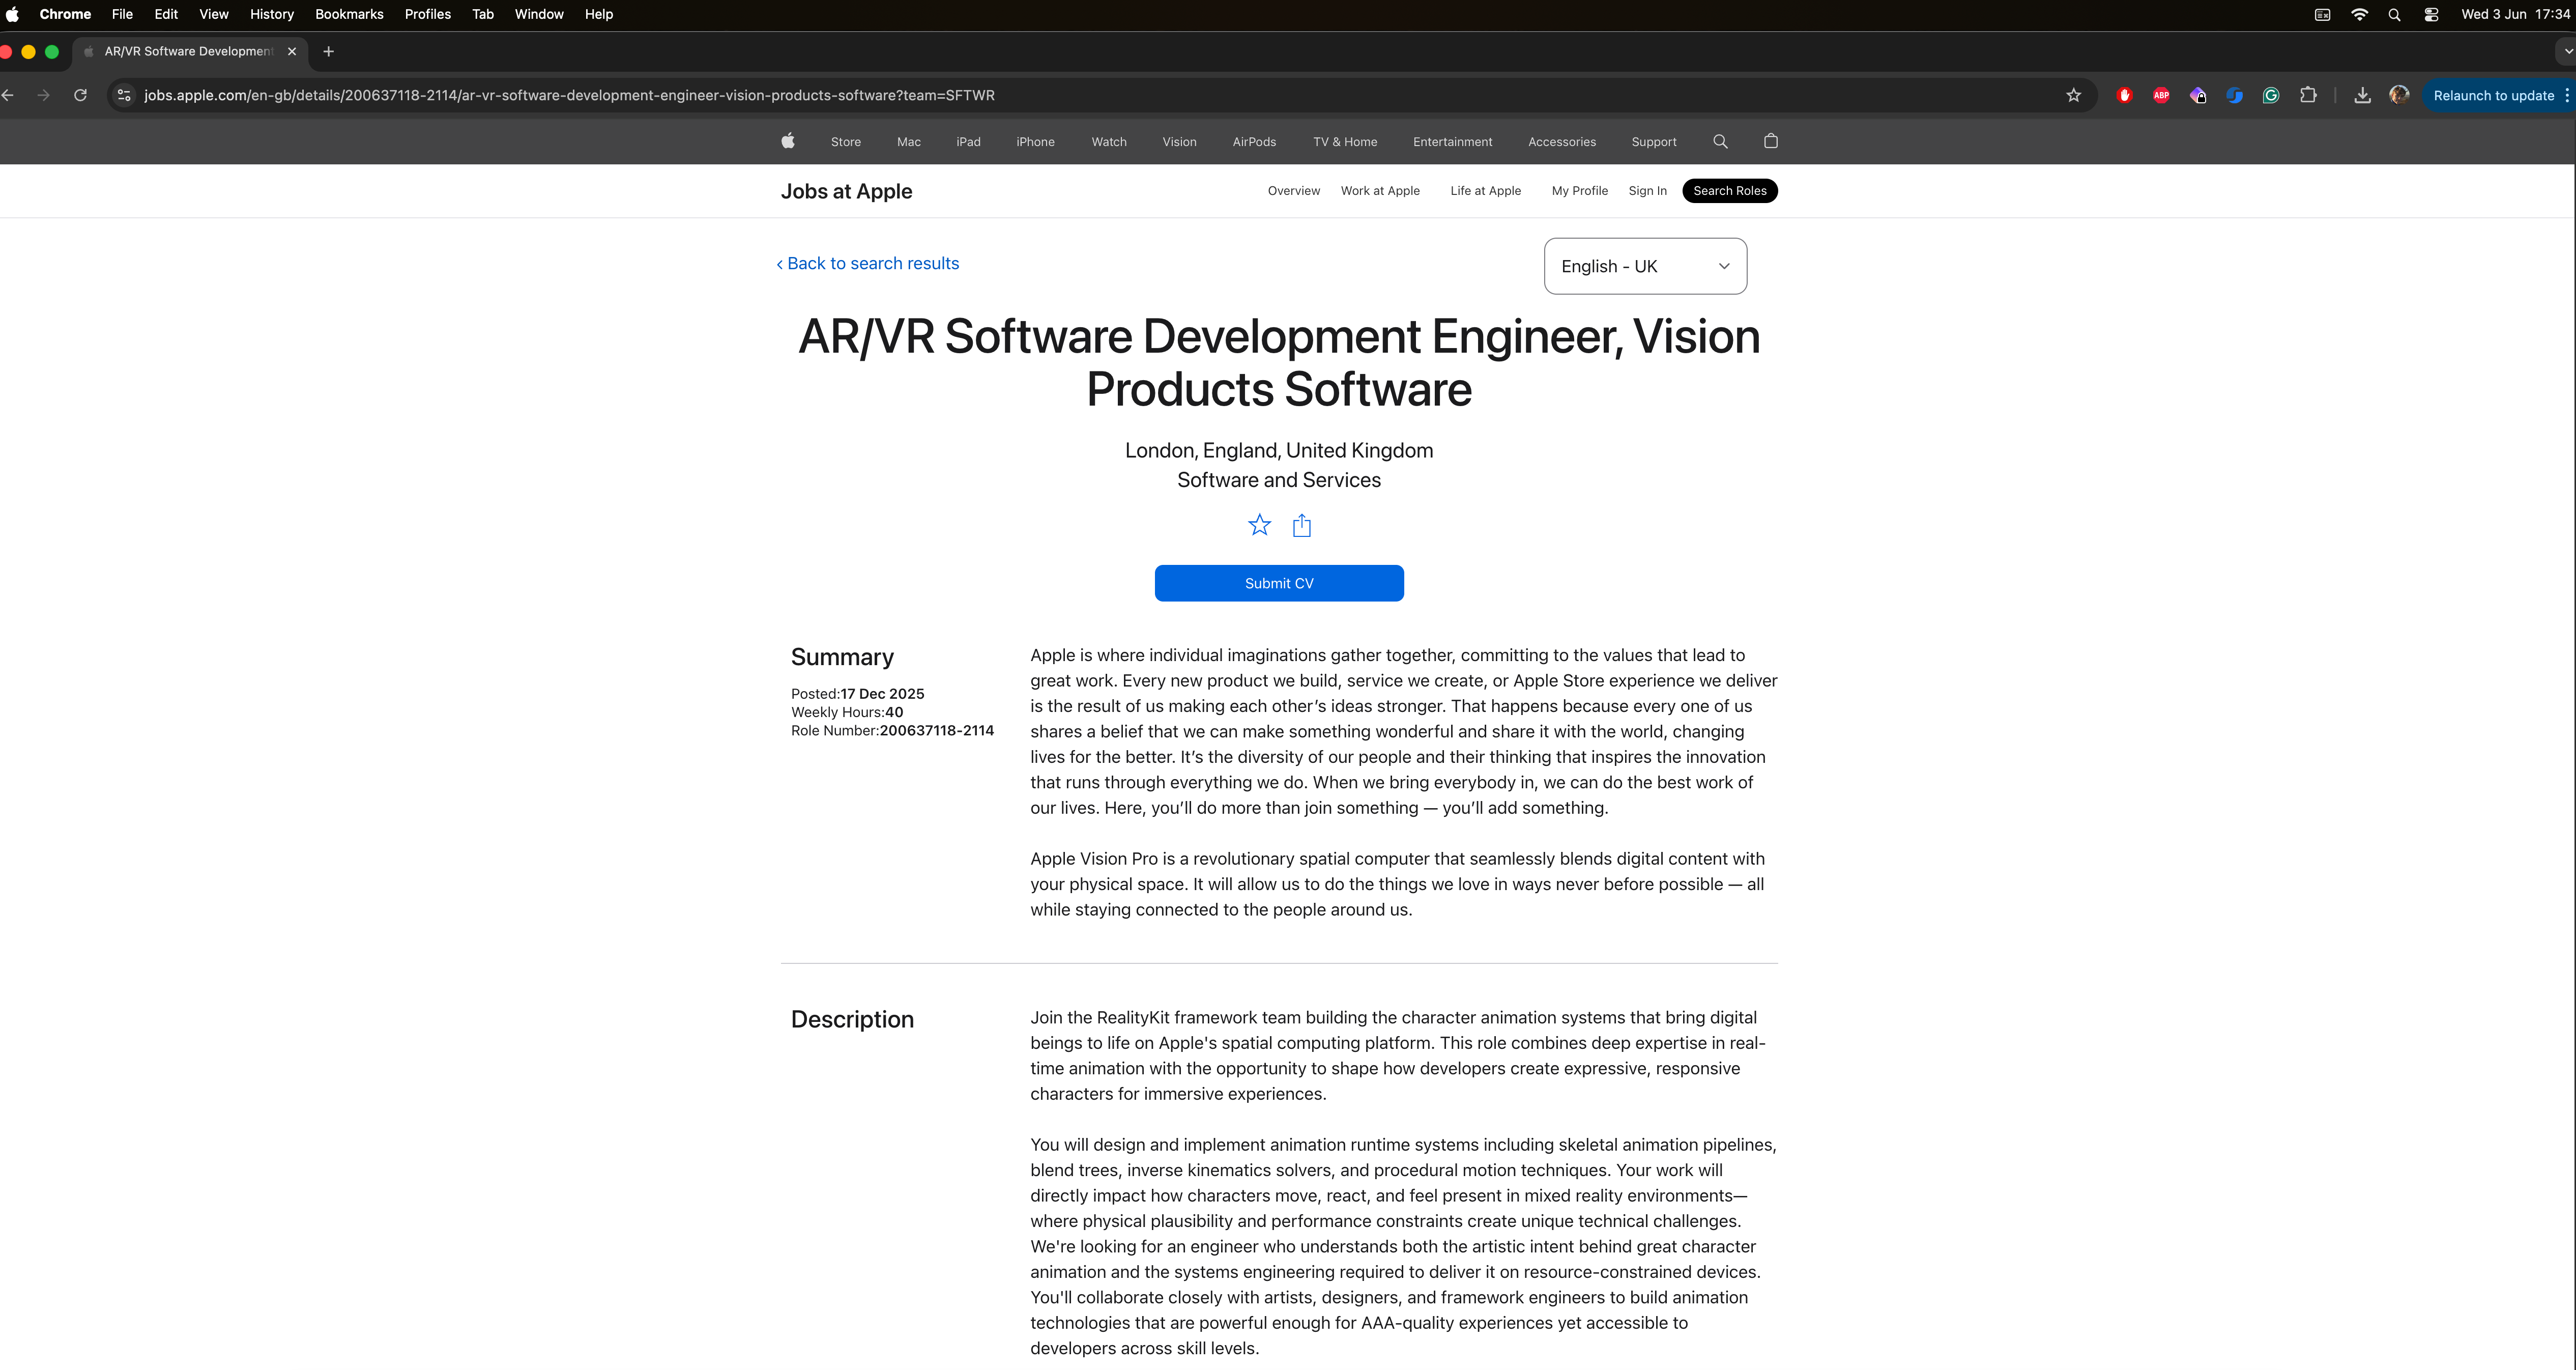Viewport: 2576px width, 1370px height.
Task: Submit CV for this role
Action: pos(1279,583)
